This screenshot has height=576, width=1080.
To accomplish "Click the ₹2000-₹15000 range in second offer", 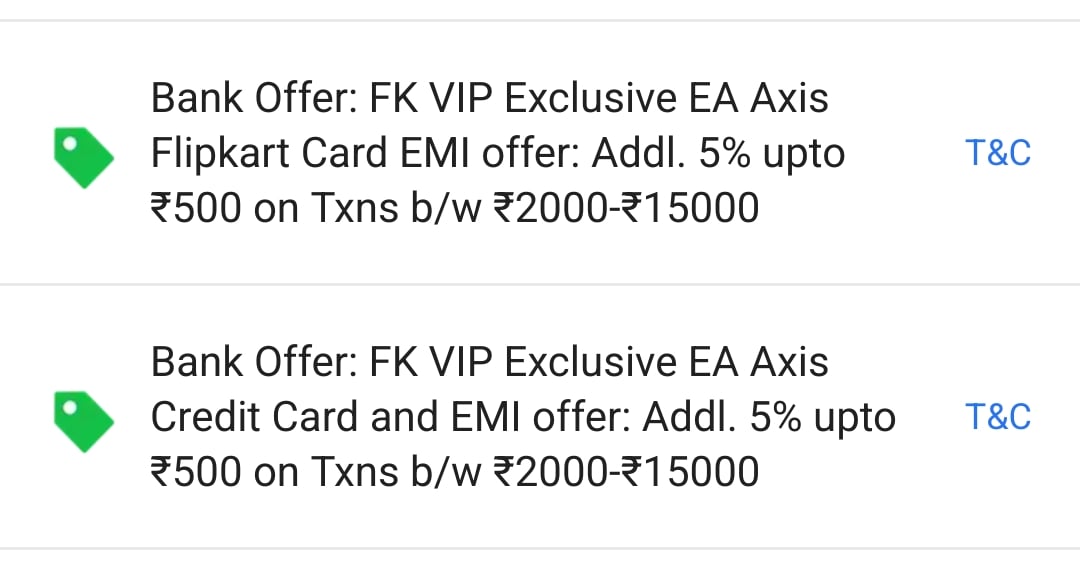I will [627, 472].
